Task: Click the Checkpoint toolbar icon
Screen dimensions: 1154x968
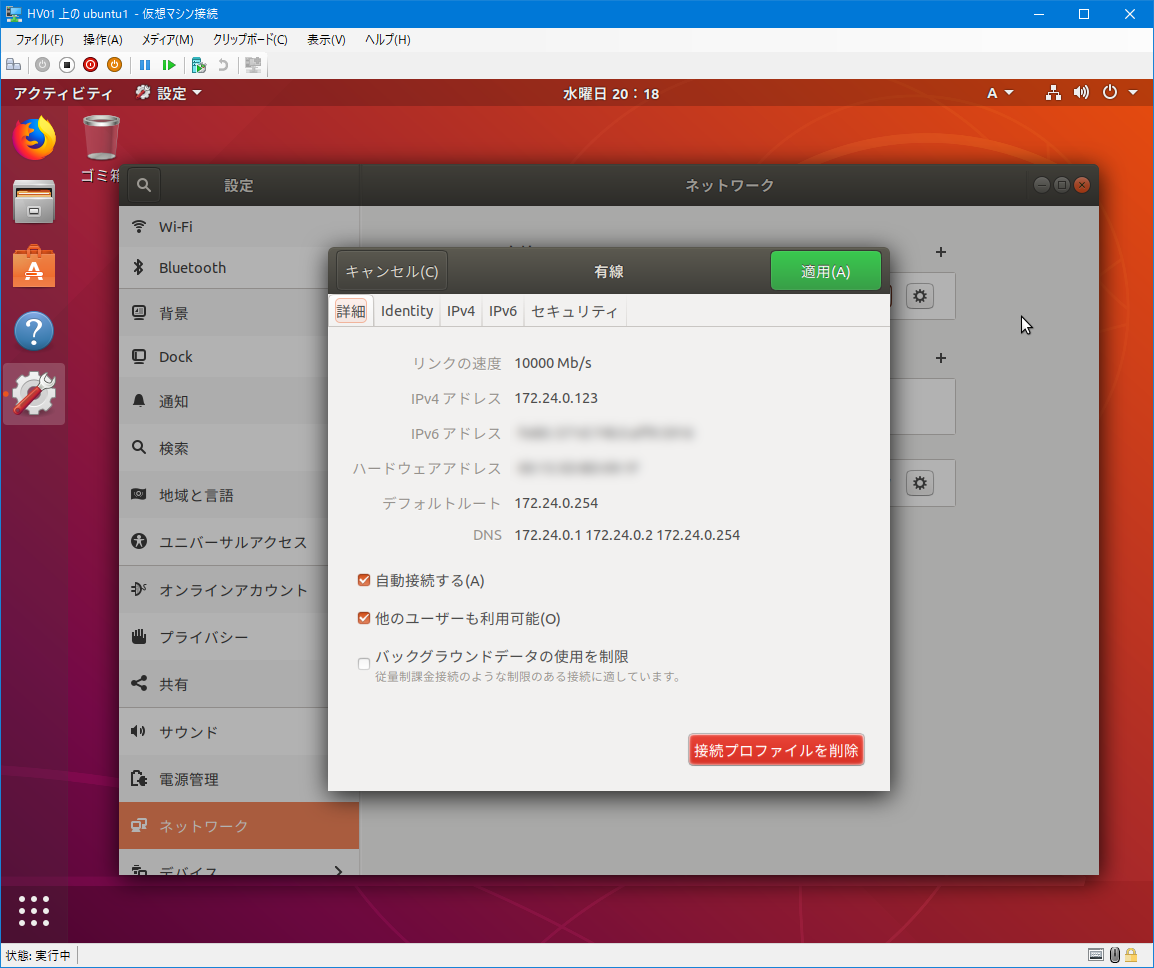Action: pyautogui.click(x=199, y=65)
